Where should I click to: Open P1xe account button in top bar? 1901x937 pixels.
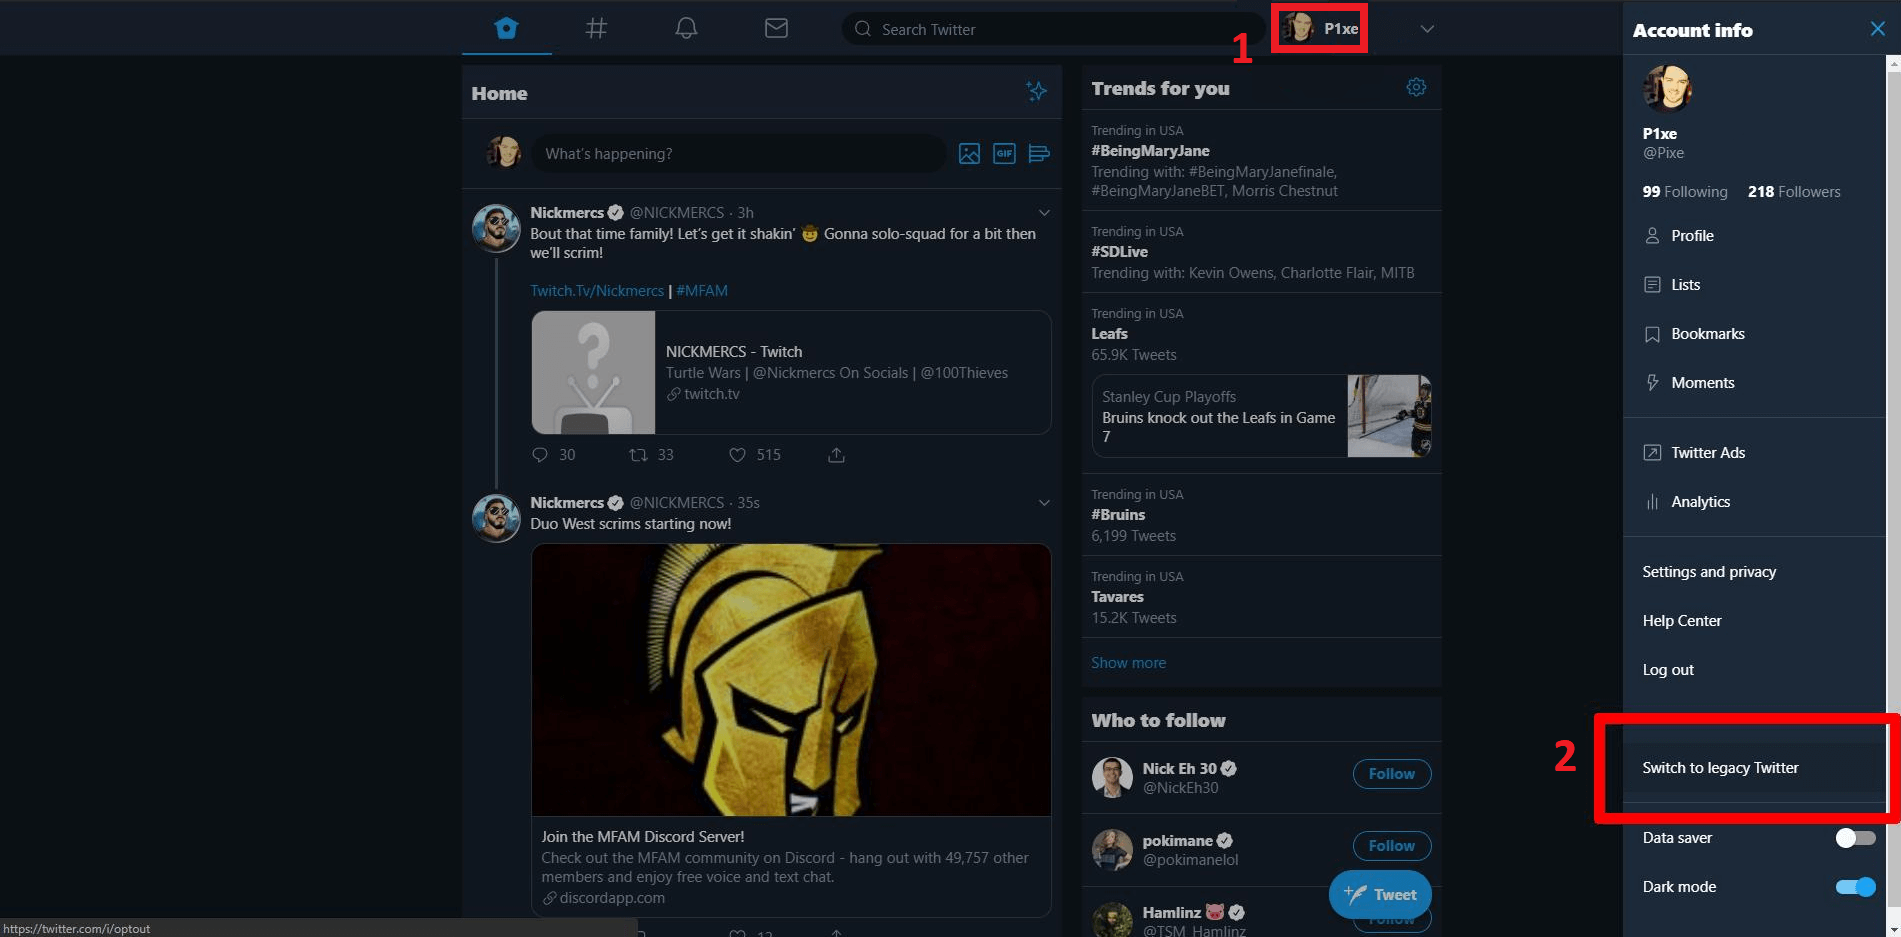coord(1320,28)
